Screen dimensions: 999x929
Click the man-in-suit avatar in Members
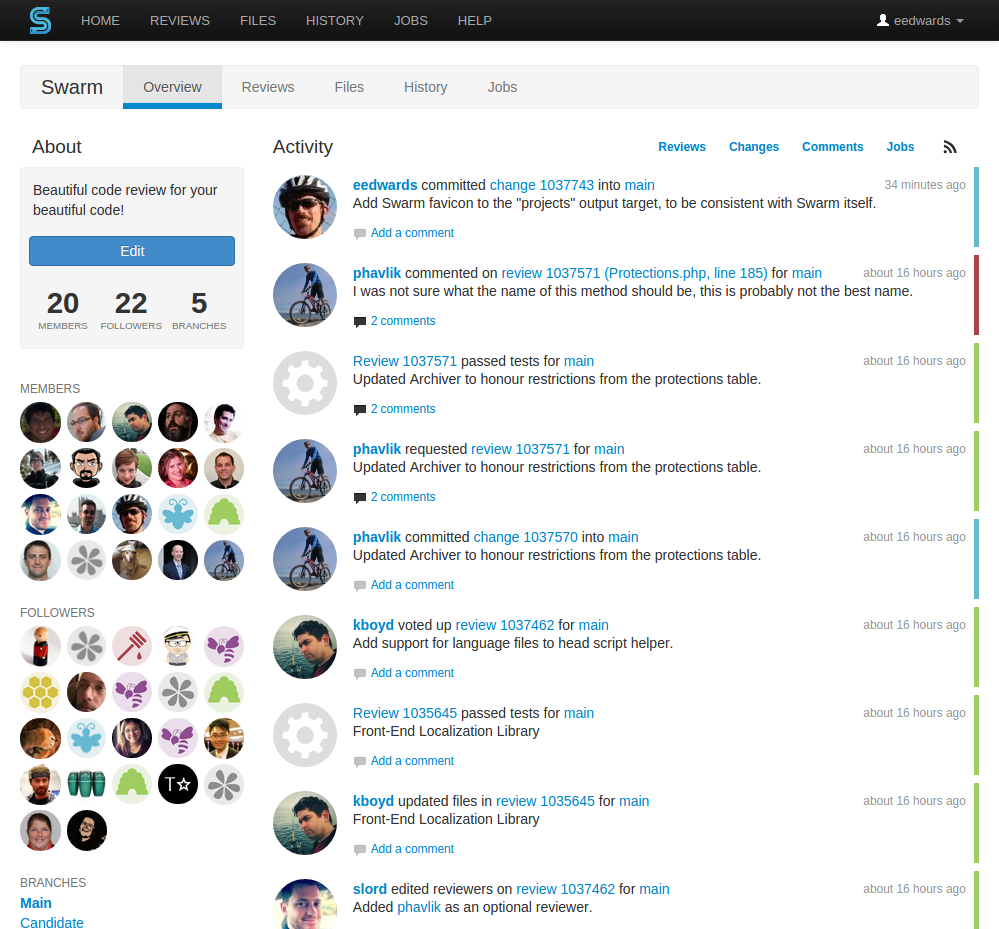pyautogui.click(x=178, y=560)
